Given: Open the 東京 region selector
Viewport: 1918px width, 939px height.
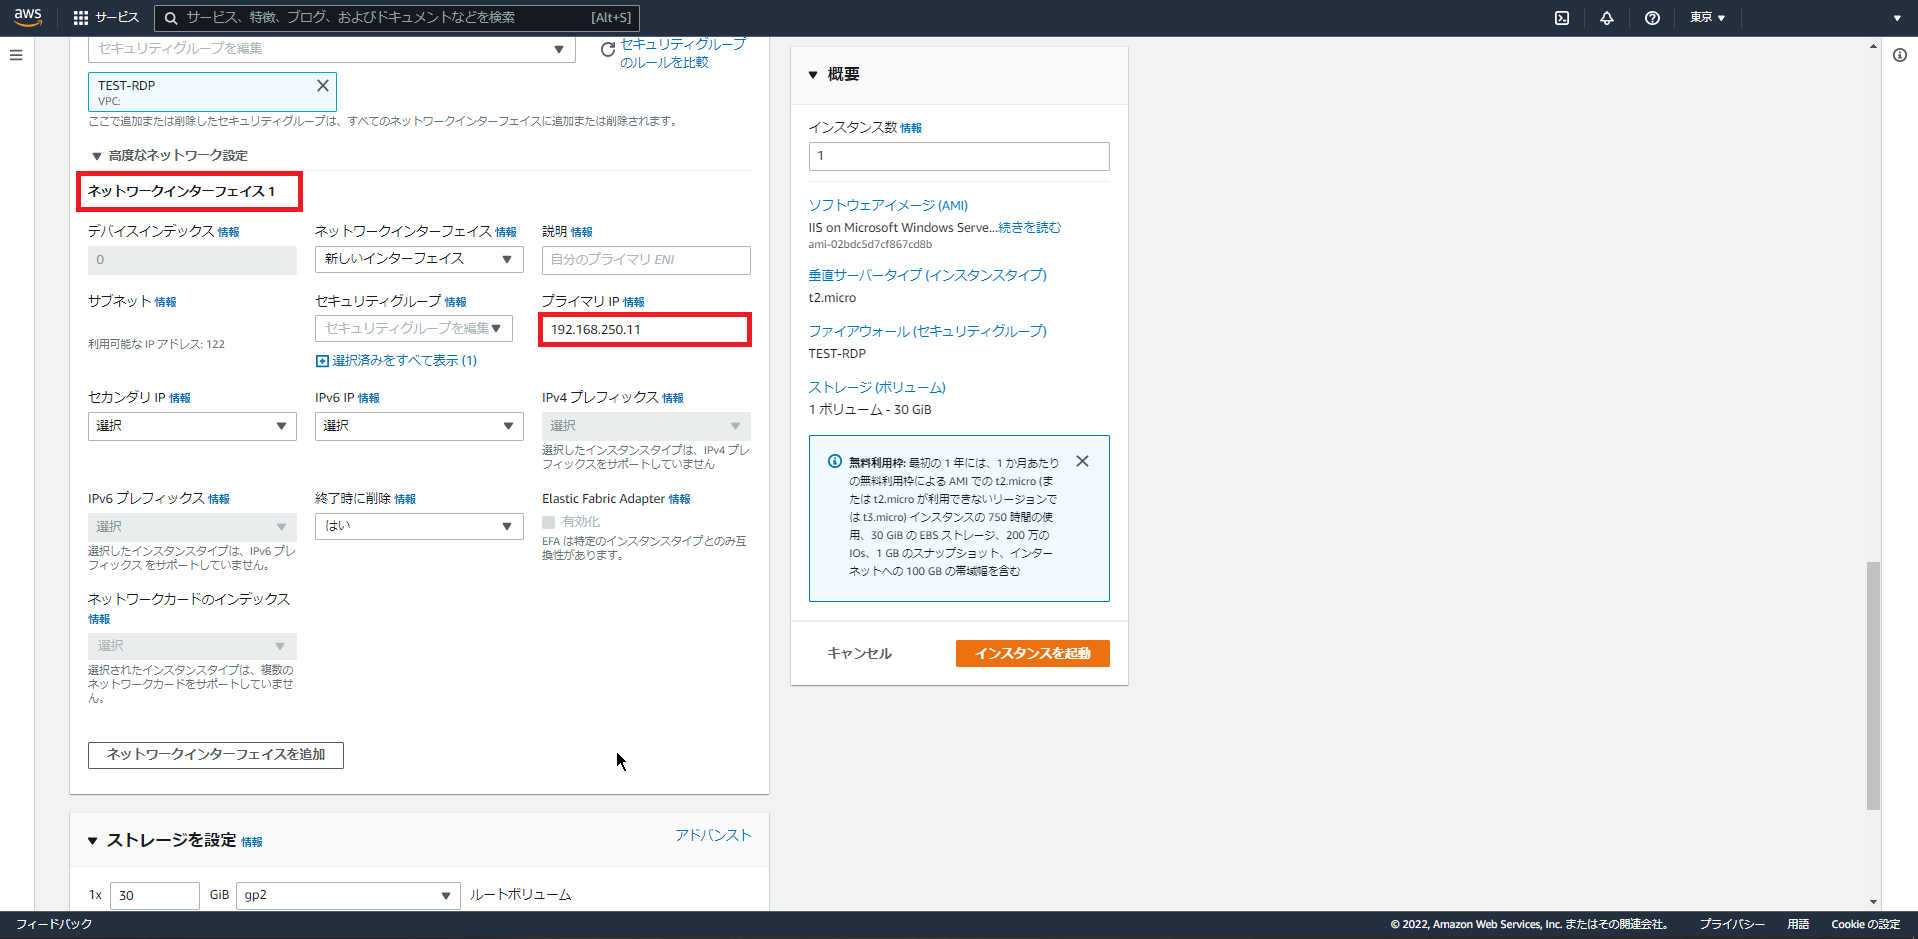Looking at the screenshot, I should pos(1707,17).
